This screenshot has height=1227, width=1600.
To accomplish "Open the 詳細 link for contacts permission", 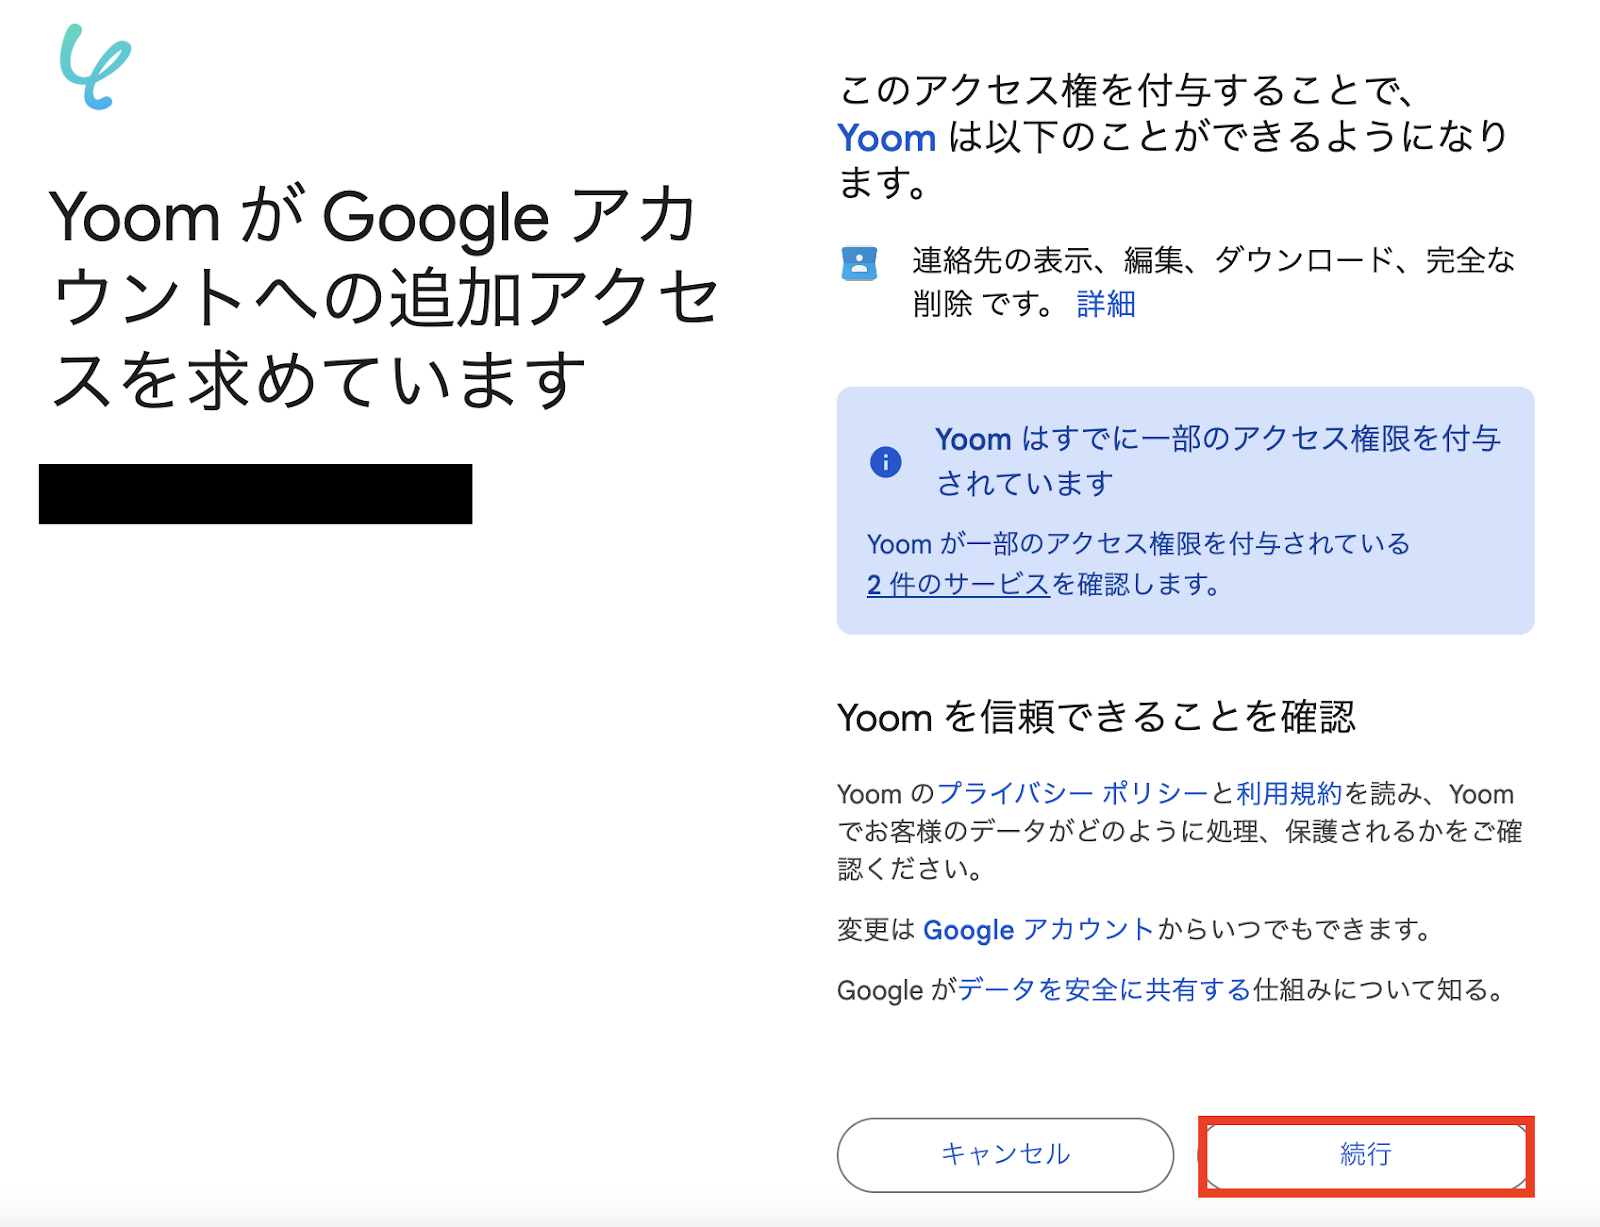I will tap(1105, 304).
